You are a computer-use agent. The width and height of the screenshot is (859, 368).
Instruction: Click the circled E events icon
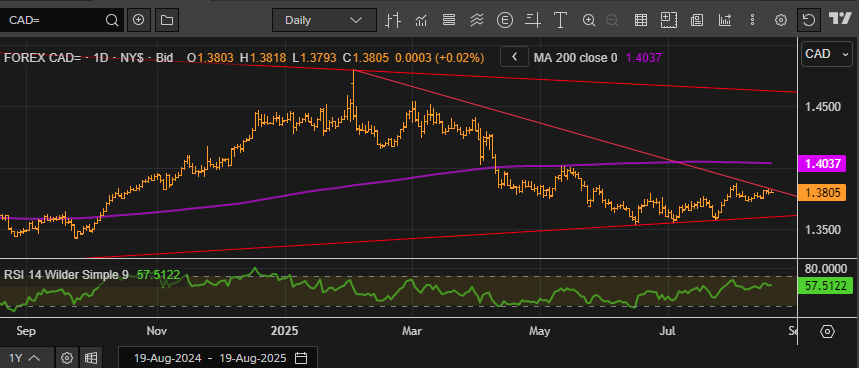point(505,21)
